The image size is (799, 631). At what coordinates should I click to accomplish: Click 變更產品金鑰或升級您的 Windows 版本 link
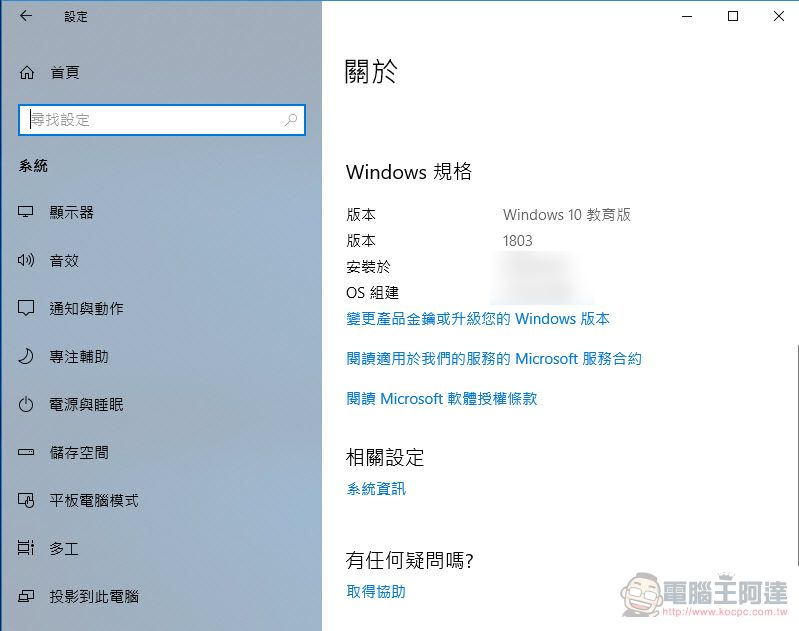(477, 319)
